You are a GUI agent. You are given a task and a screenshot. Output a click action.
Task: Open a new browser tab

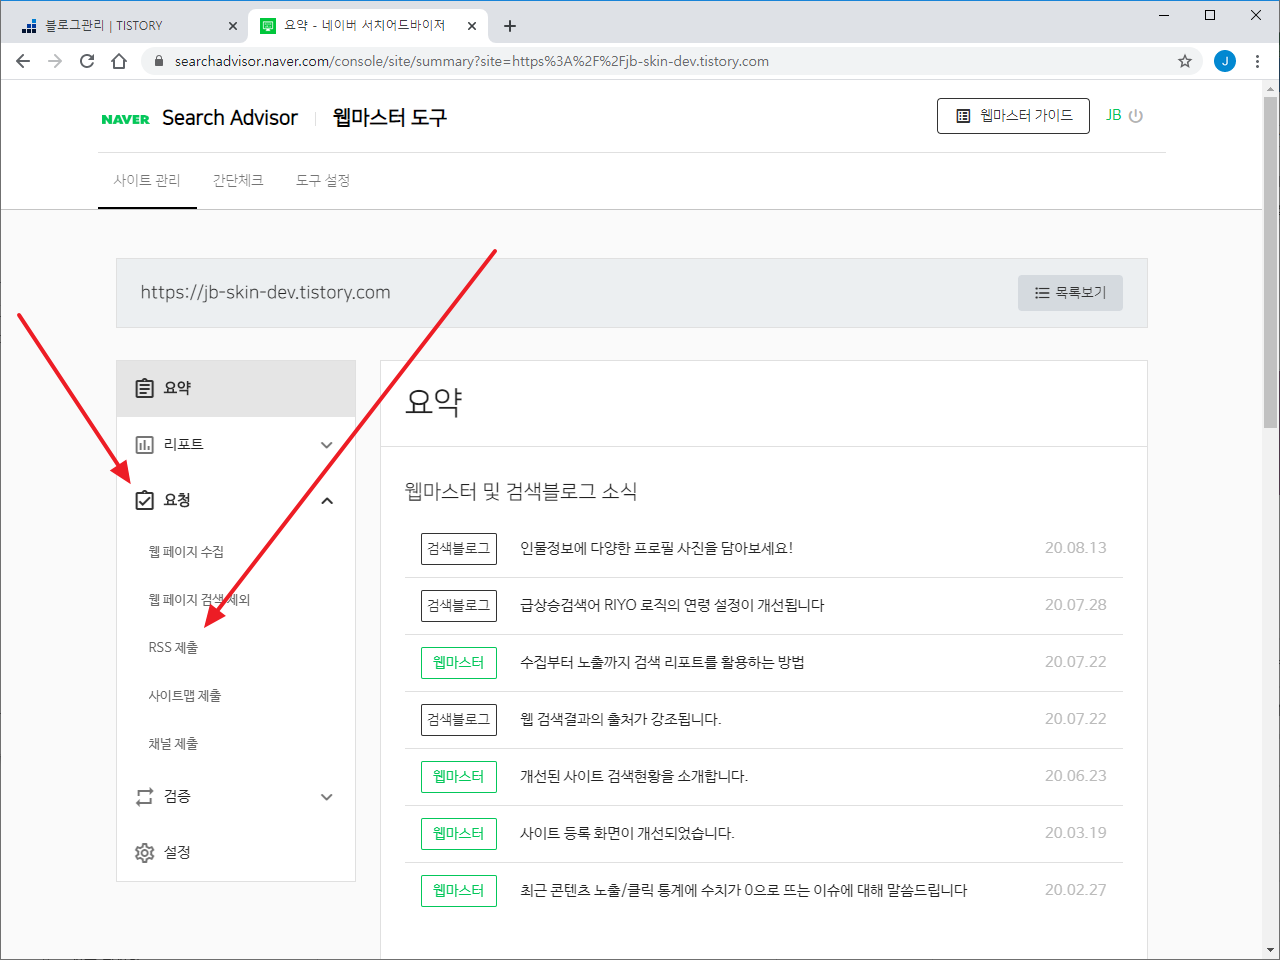pyautogui.click(x=510, y=26)
